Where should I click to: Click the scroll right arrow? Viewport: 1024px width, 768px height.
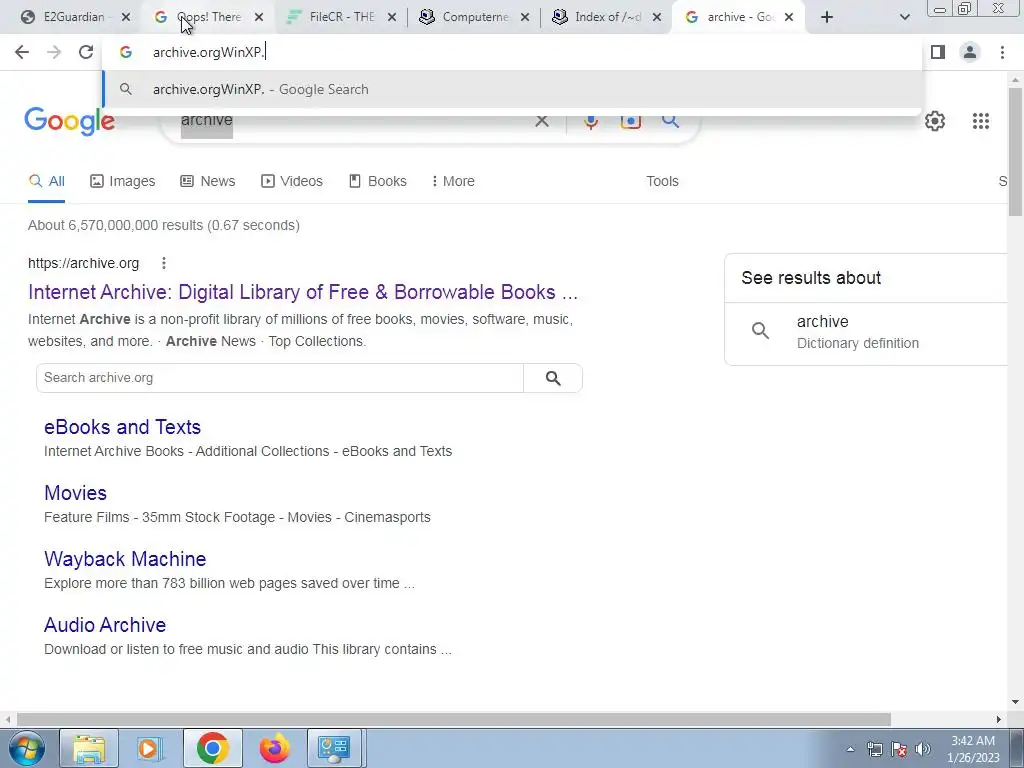(x=999, y=719)
